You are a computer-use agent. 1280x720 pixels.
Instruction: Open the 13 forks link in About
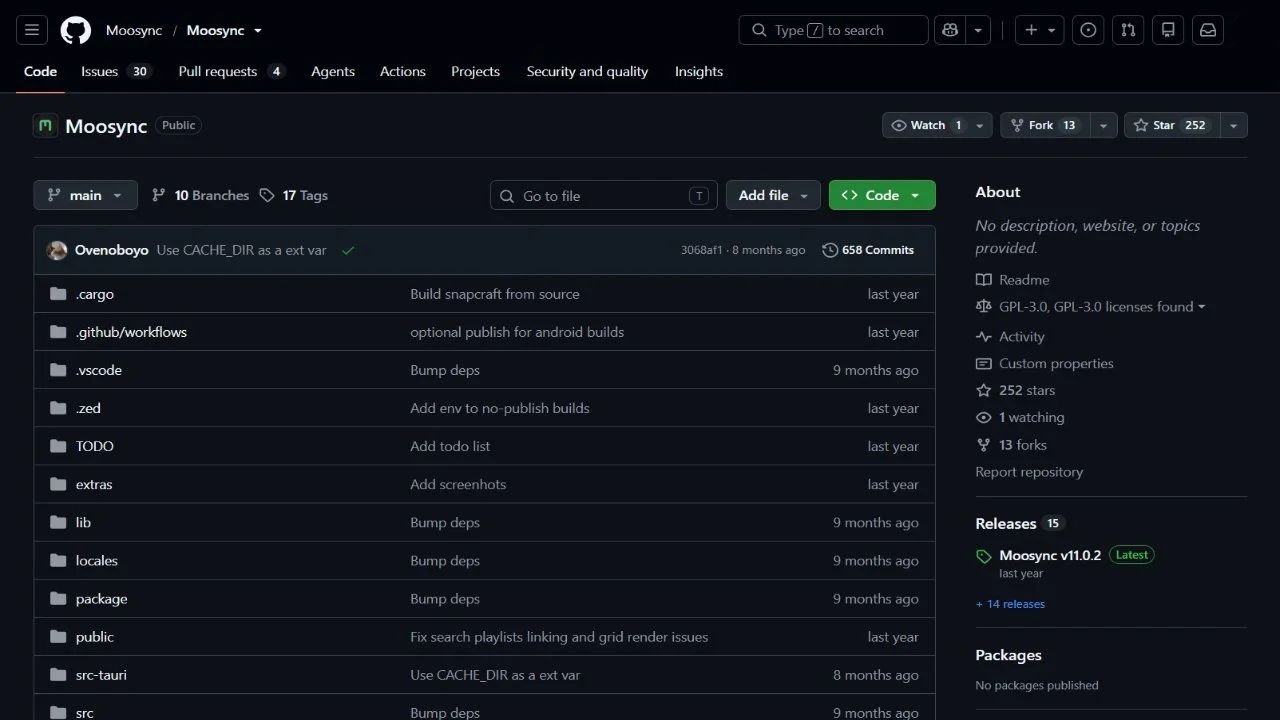1023,445
